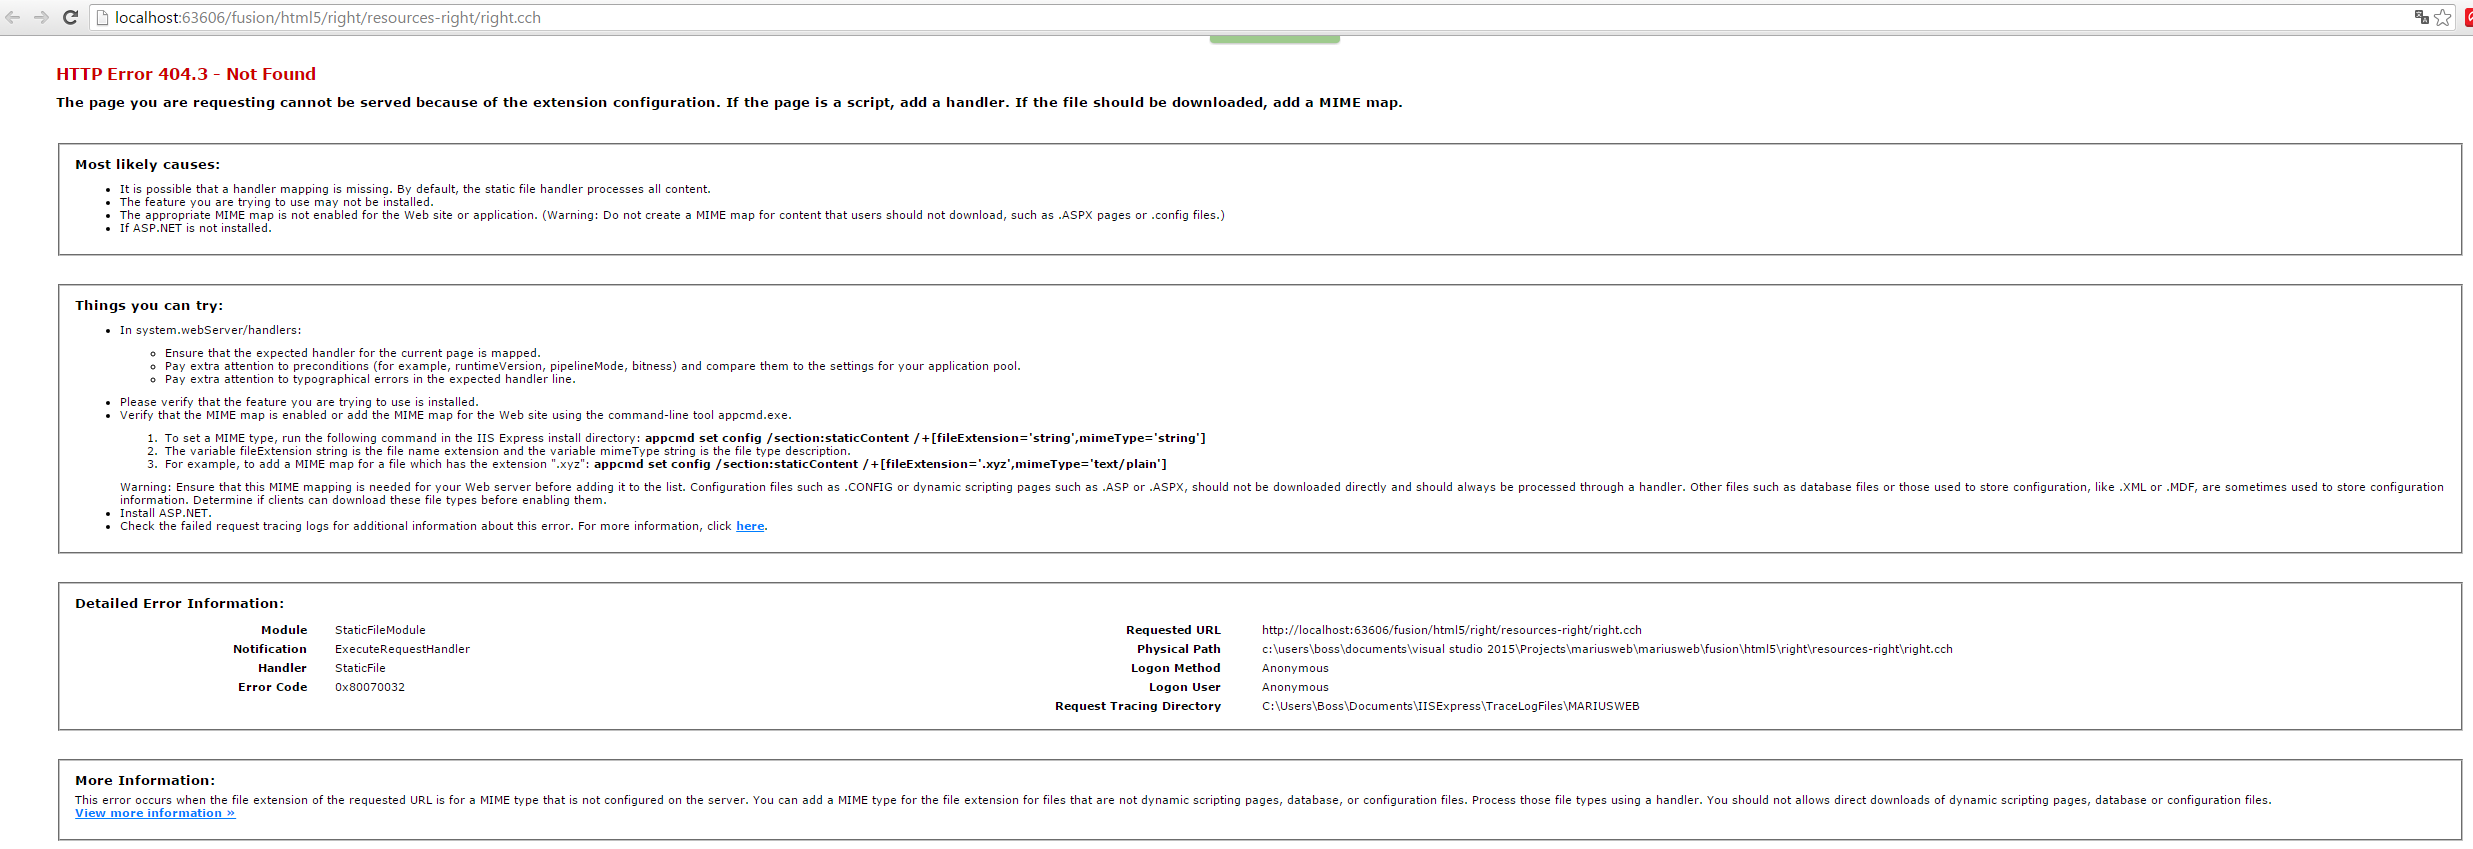Click the browser forward arrow
2473x849 pixels.
point(41,17)
